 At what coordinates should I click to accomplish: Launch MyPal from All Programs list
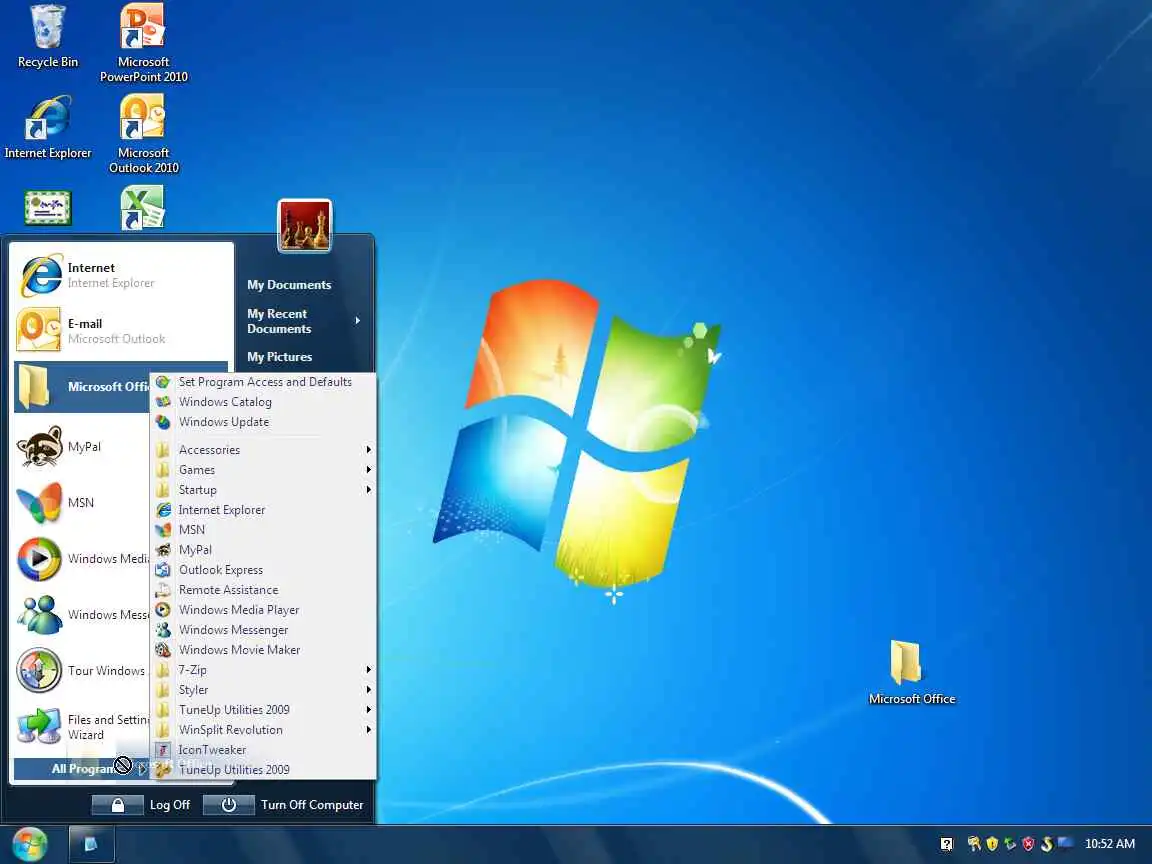pyautogui.click(x=264, y=550)
